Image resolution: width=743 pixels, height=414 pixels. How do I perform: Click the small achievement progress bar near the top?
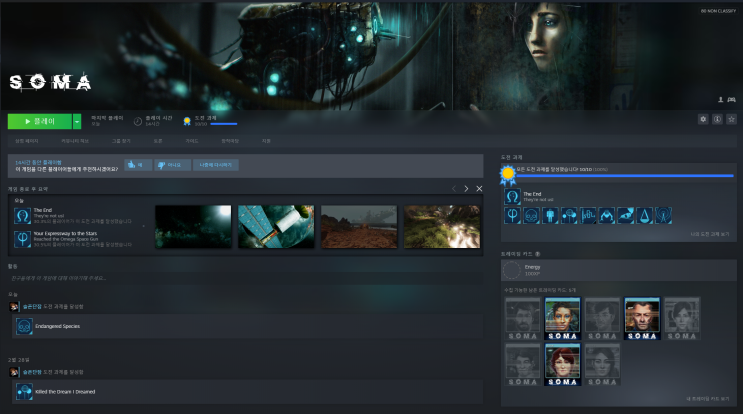click(224, 124)
